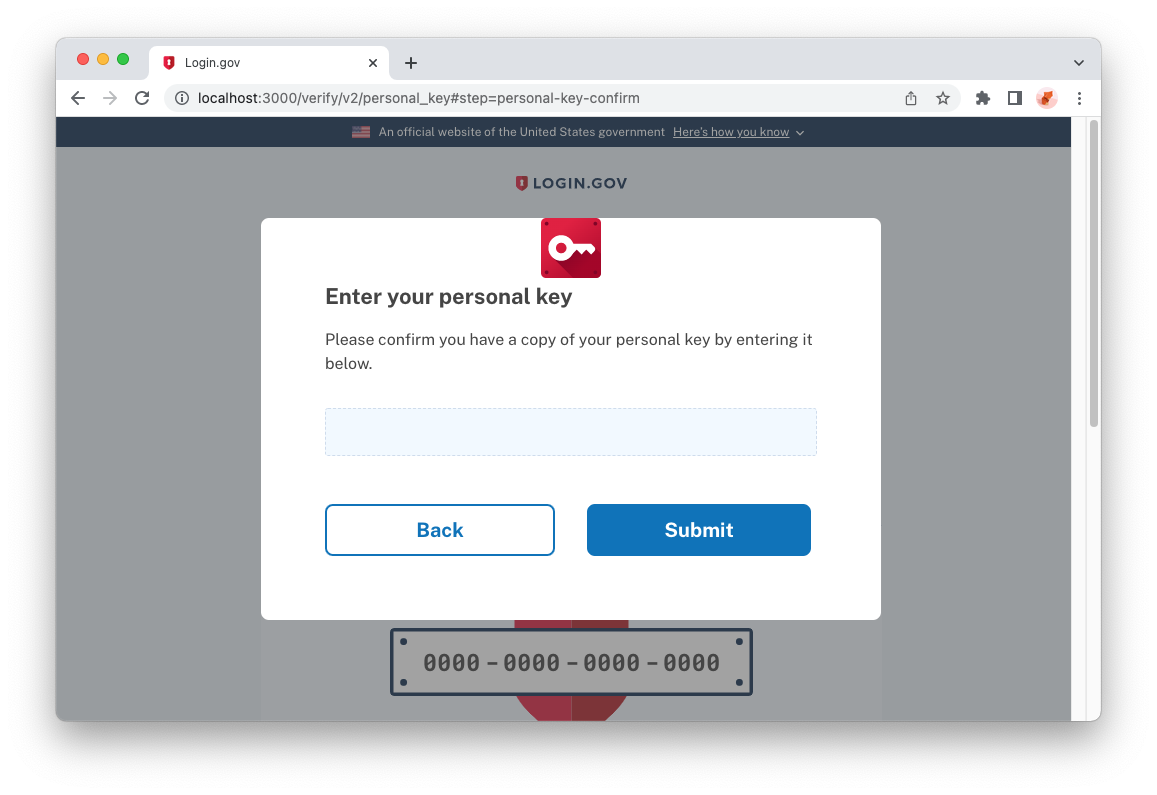Click the Submit button
Viewport: 1157px width, 795px height.
point(699,530)
